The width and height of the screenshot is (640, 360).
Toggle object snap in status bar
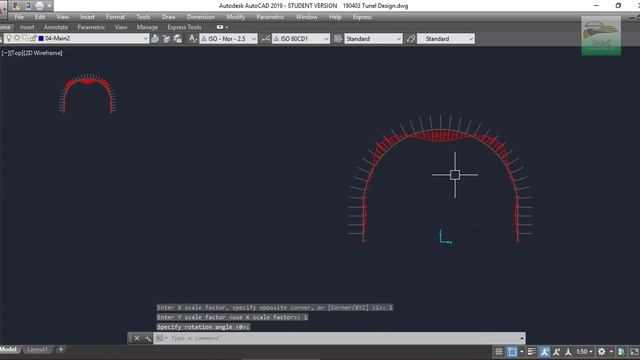coord(512,351)
